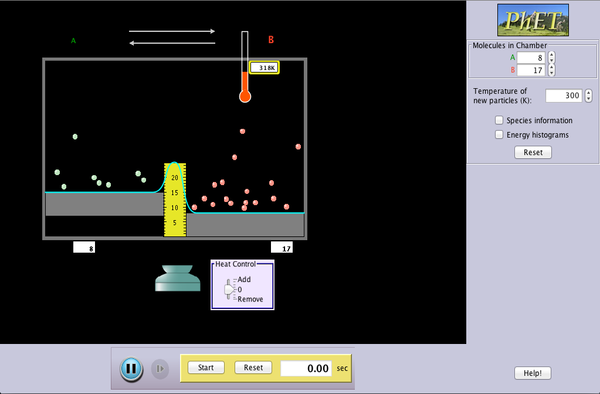Reset the stopwatch timer

point(253,368)
